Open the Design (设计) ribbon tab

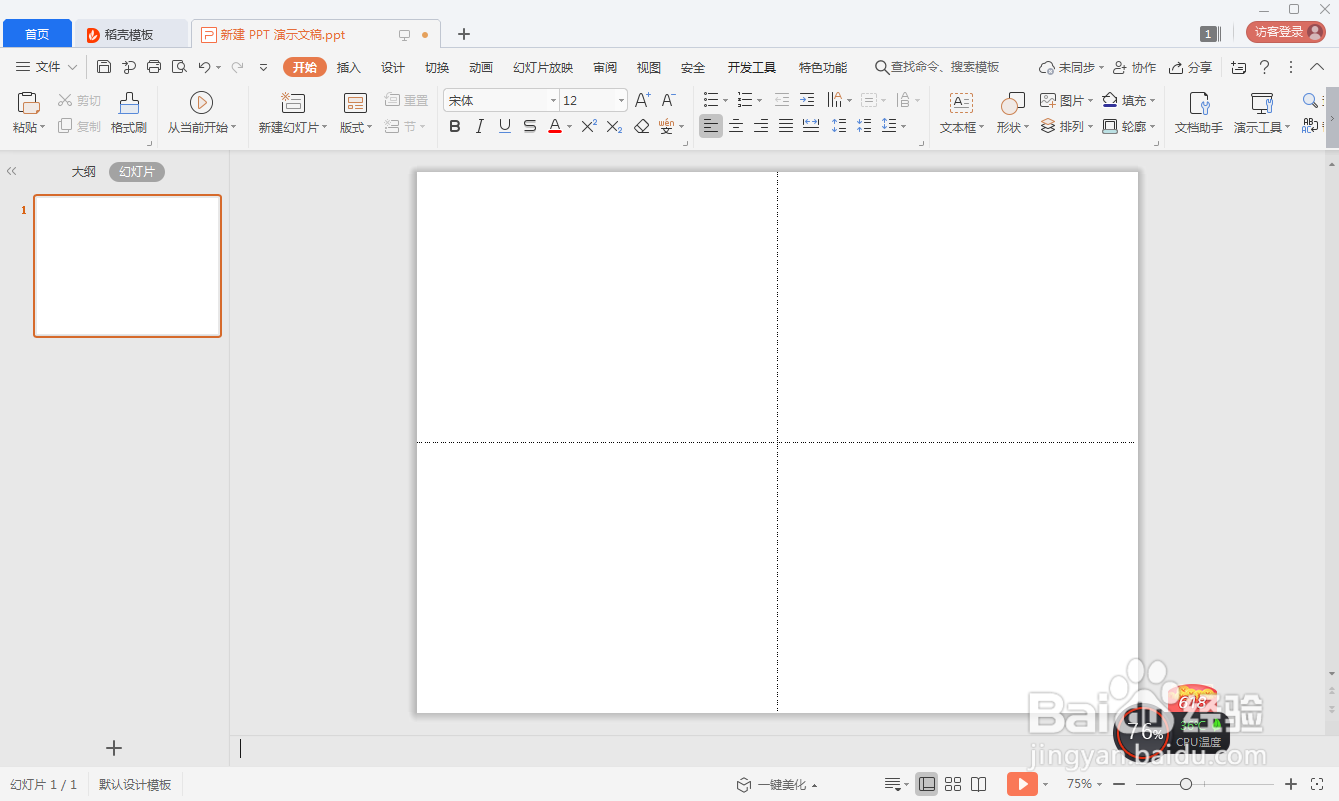coord(393,67)
